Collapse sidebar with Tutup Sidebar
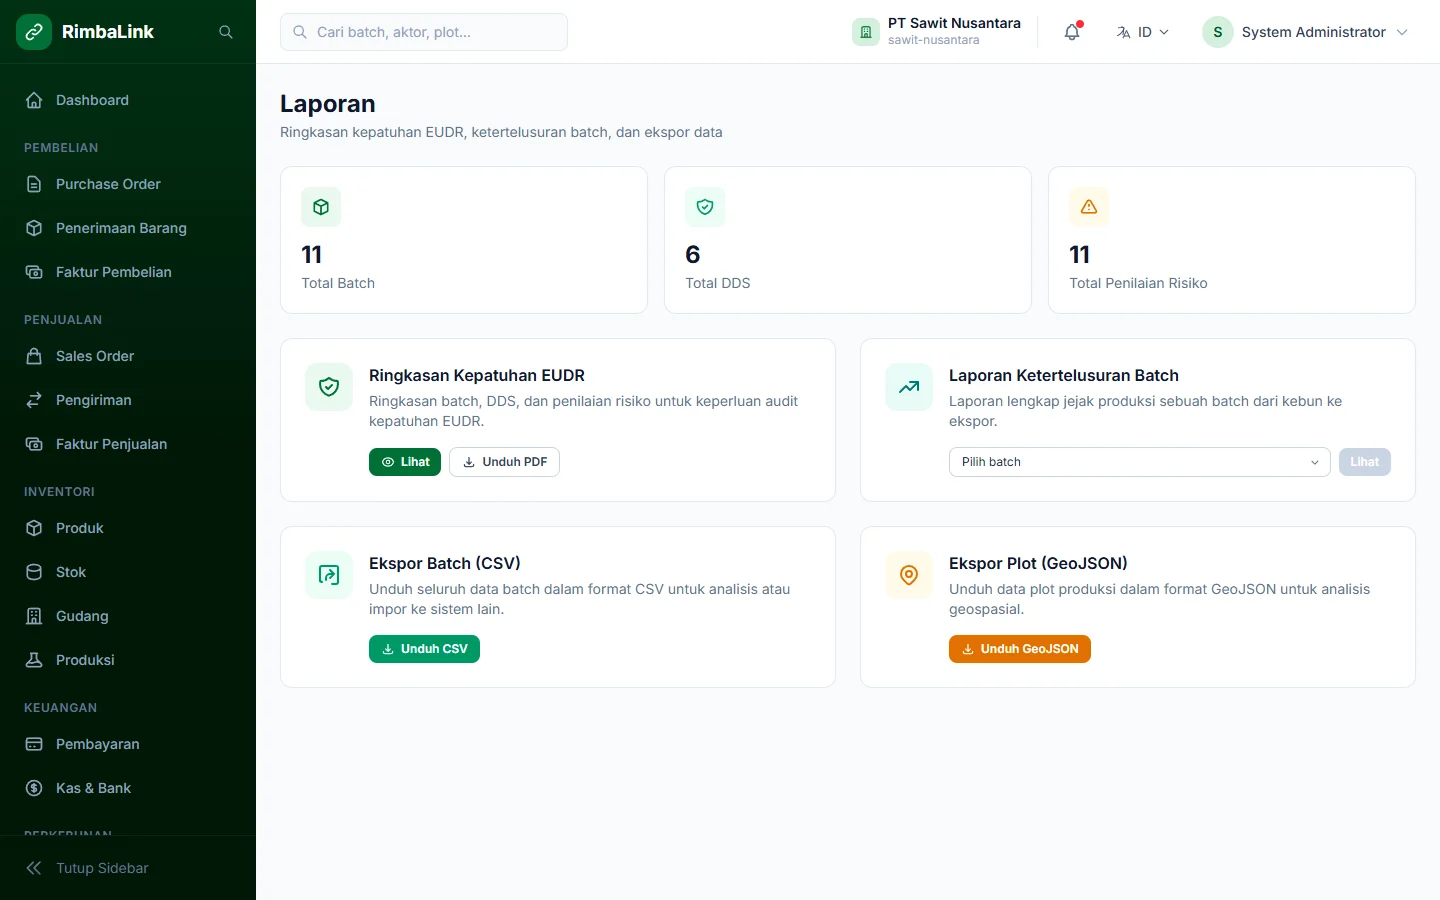Screen dimensions: 1440x900 click(x=128, y=868)
